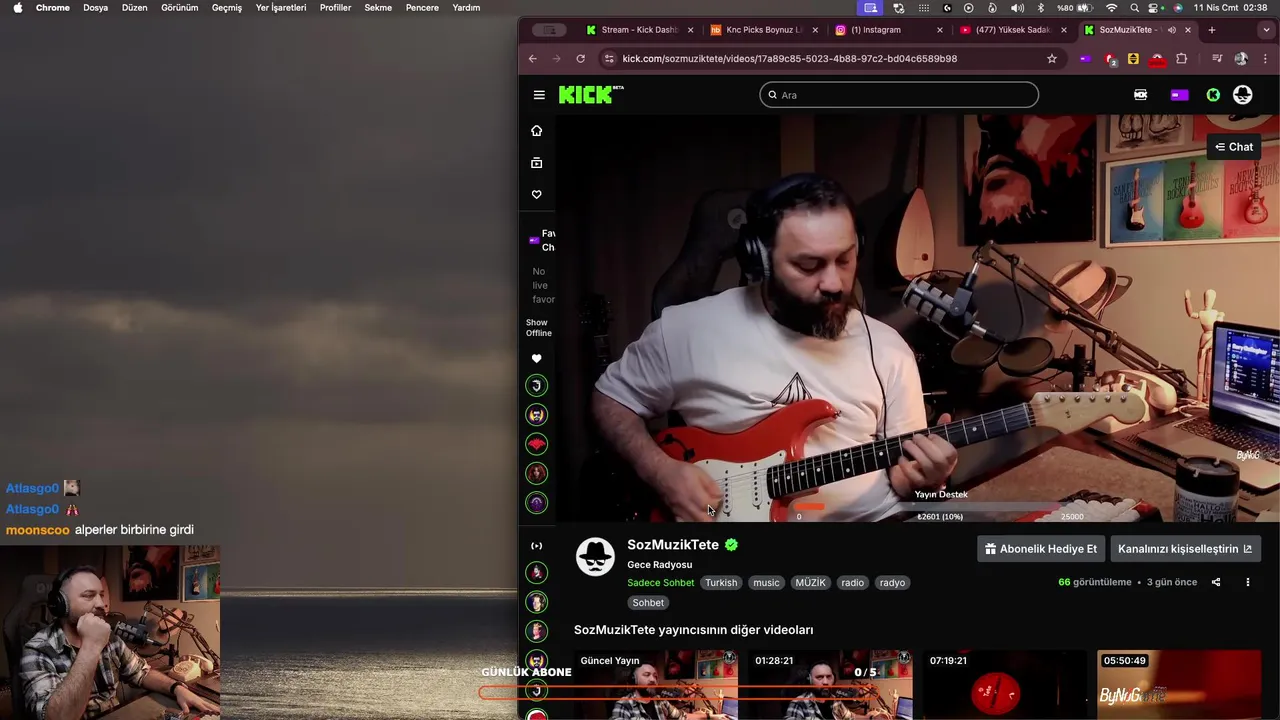Go back in Chrome history
Image resolution: width=1280 pixels, height=720 pixels.
[x=533, y=59]
